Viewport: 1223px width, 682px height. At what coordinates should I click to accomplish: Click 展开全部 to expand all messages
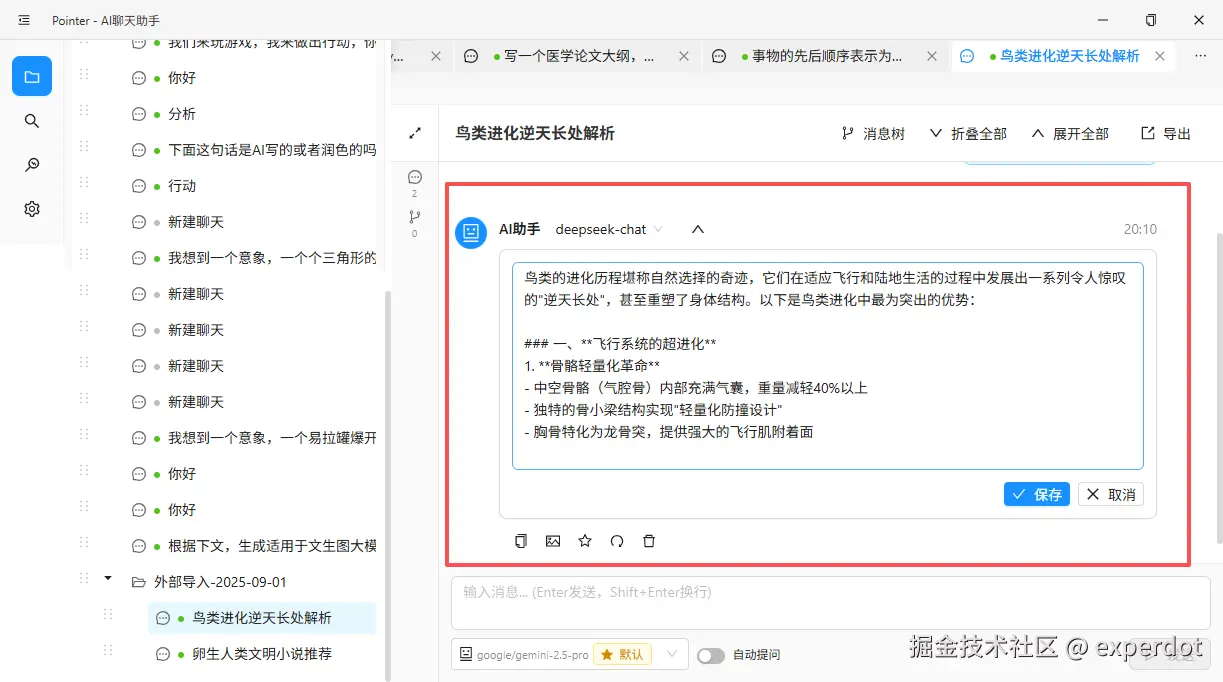(x=1070, y=133)
